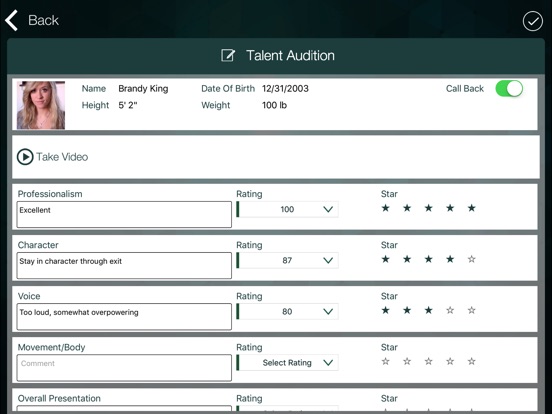The width and height of the screenshot is (552, 414).
Task: Toggle the Call Back switch
Action: click(x=509, y=88)
